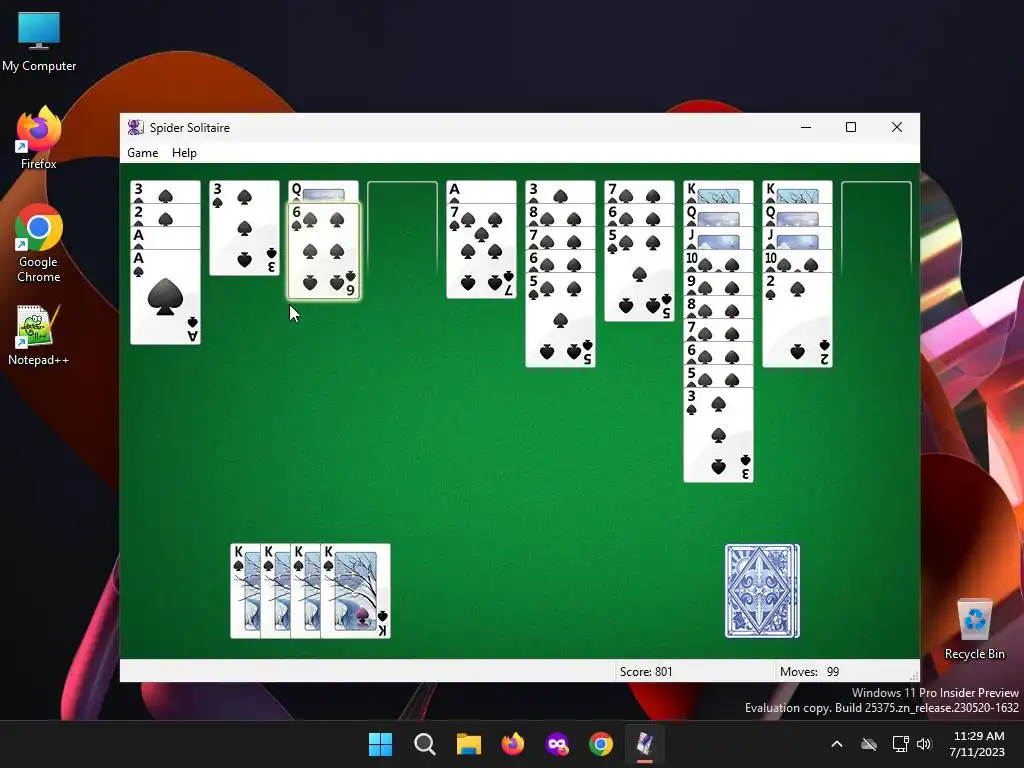The image size is (1024, 768).
Task: Open the clock showing 11:29 AM
Action: point(978,744)
